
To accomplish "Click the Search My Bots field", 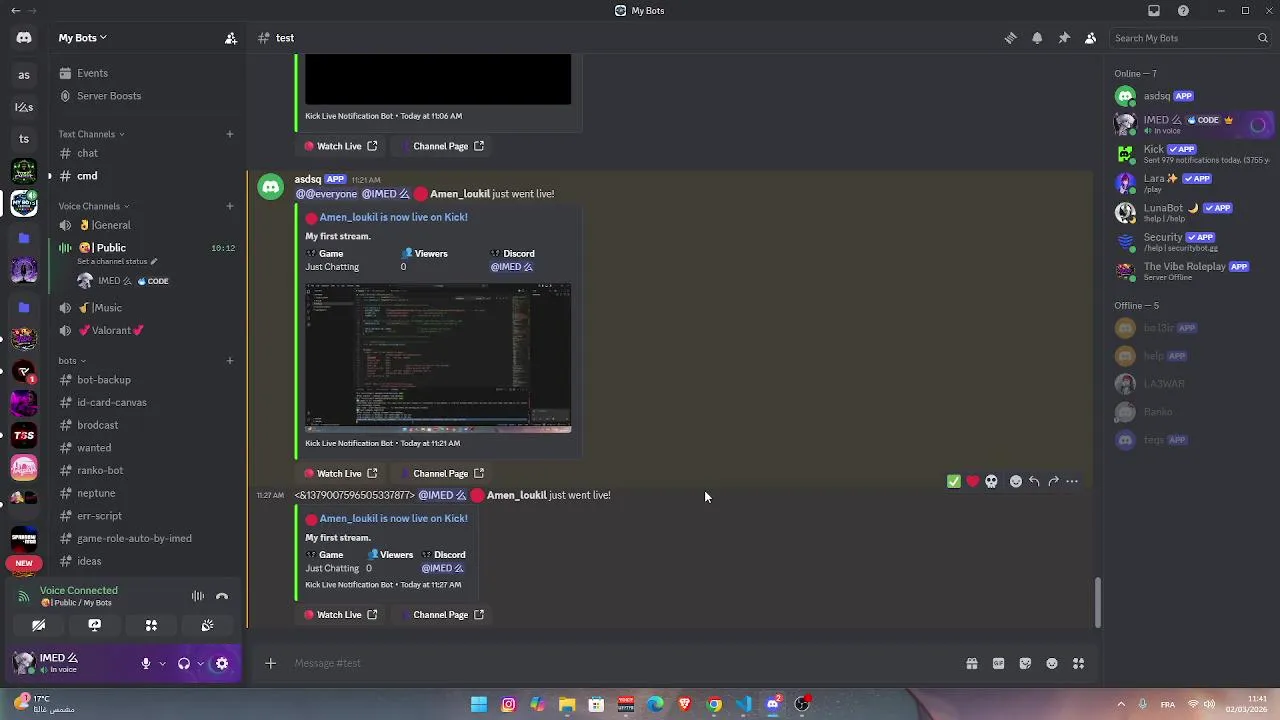I will click(x=1190, y=38).
